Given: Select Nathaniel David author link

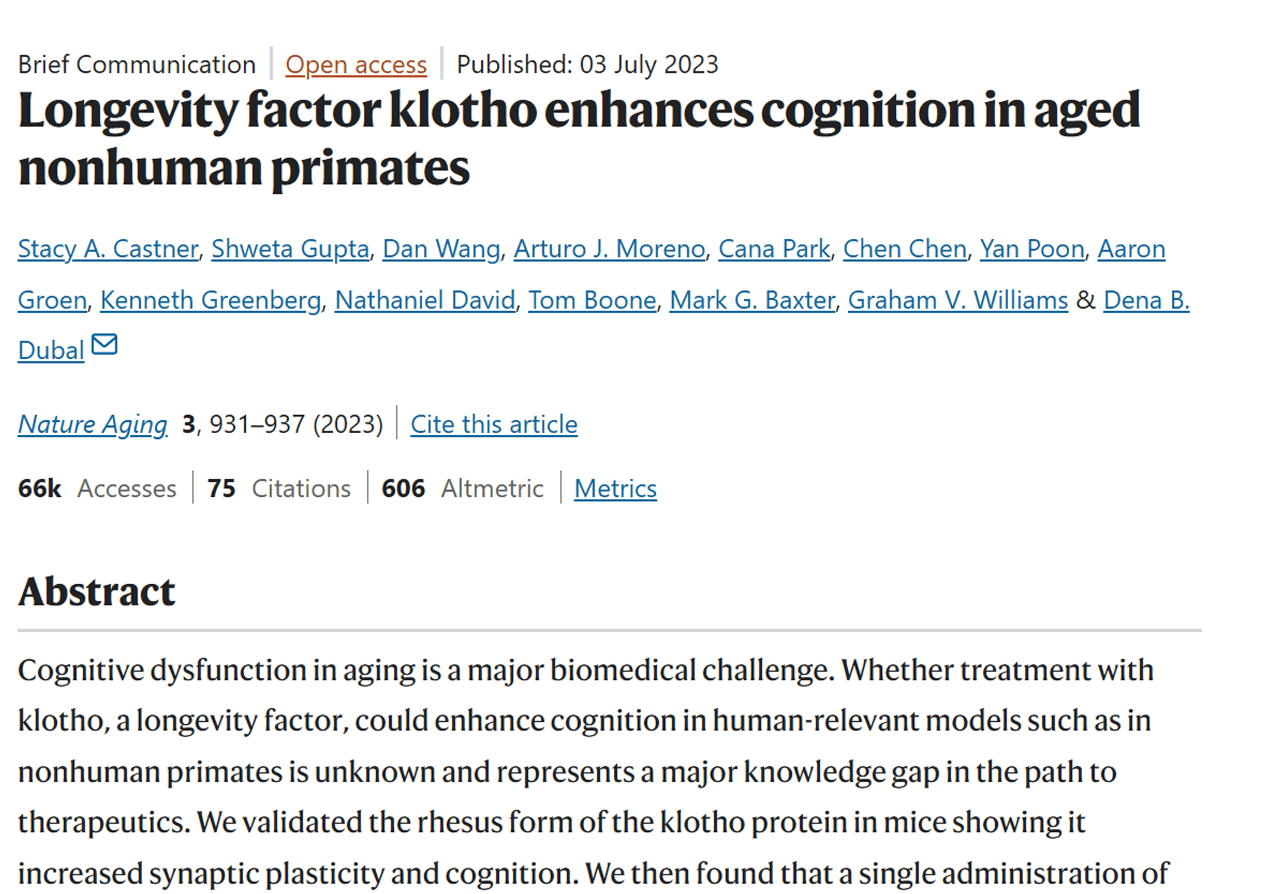Looking at the screenshot, I should coord(425,300).
